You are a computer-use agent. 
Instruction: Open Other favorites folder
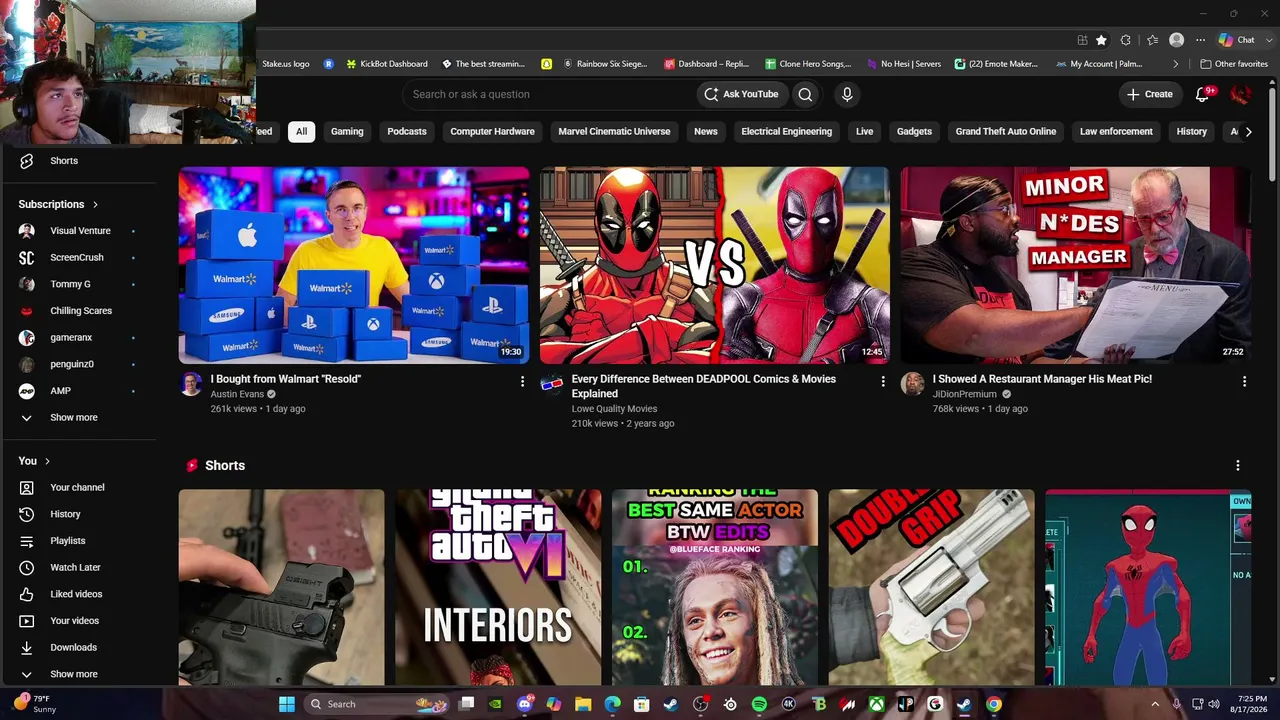[x=1234, y=64]
